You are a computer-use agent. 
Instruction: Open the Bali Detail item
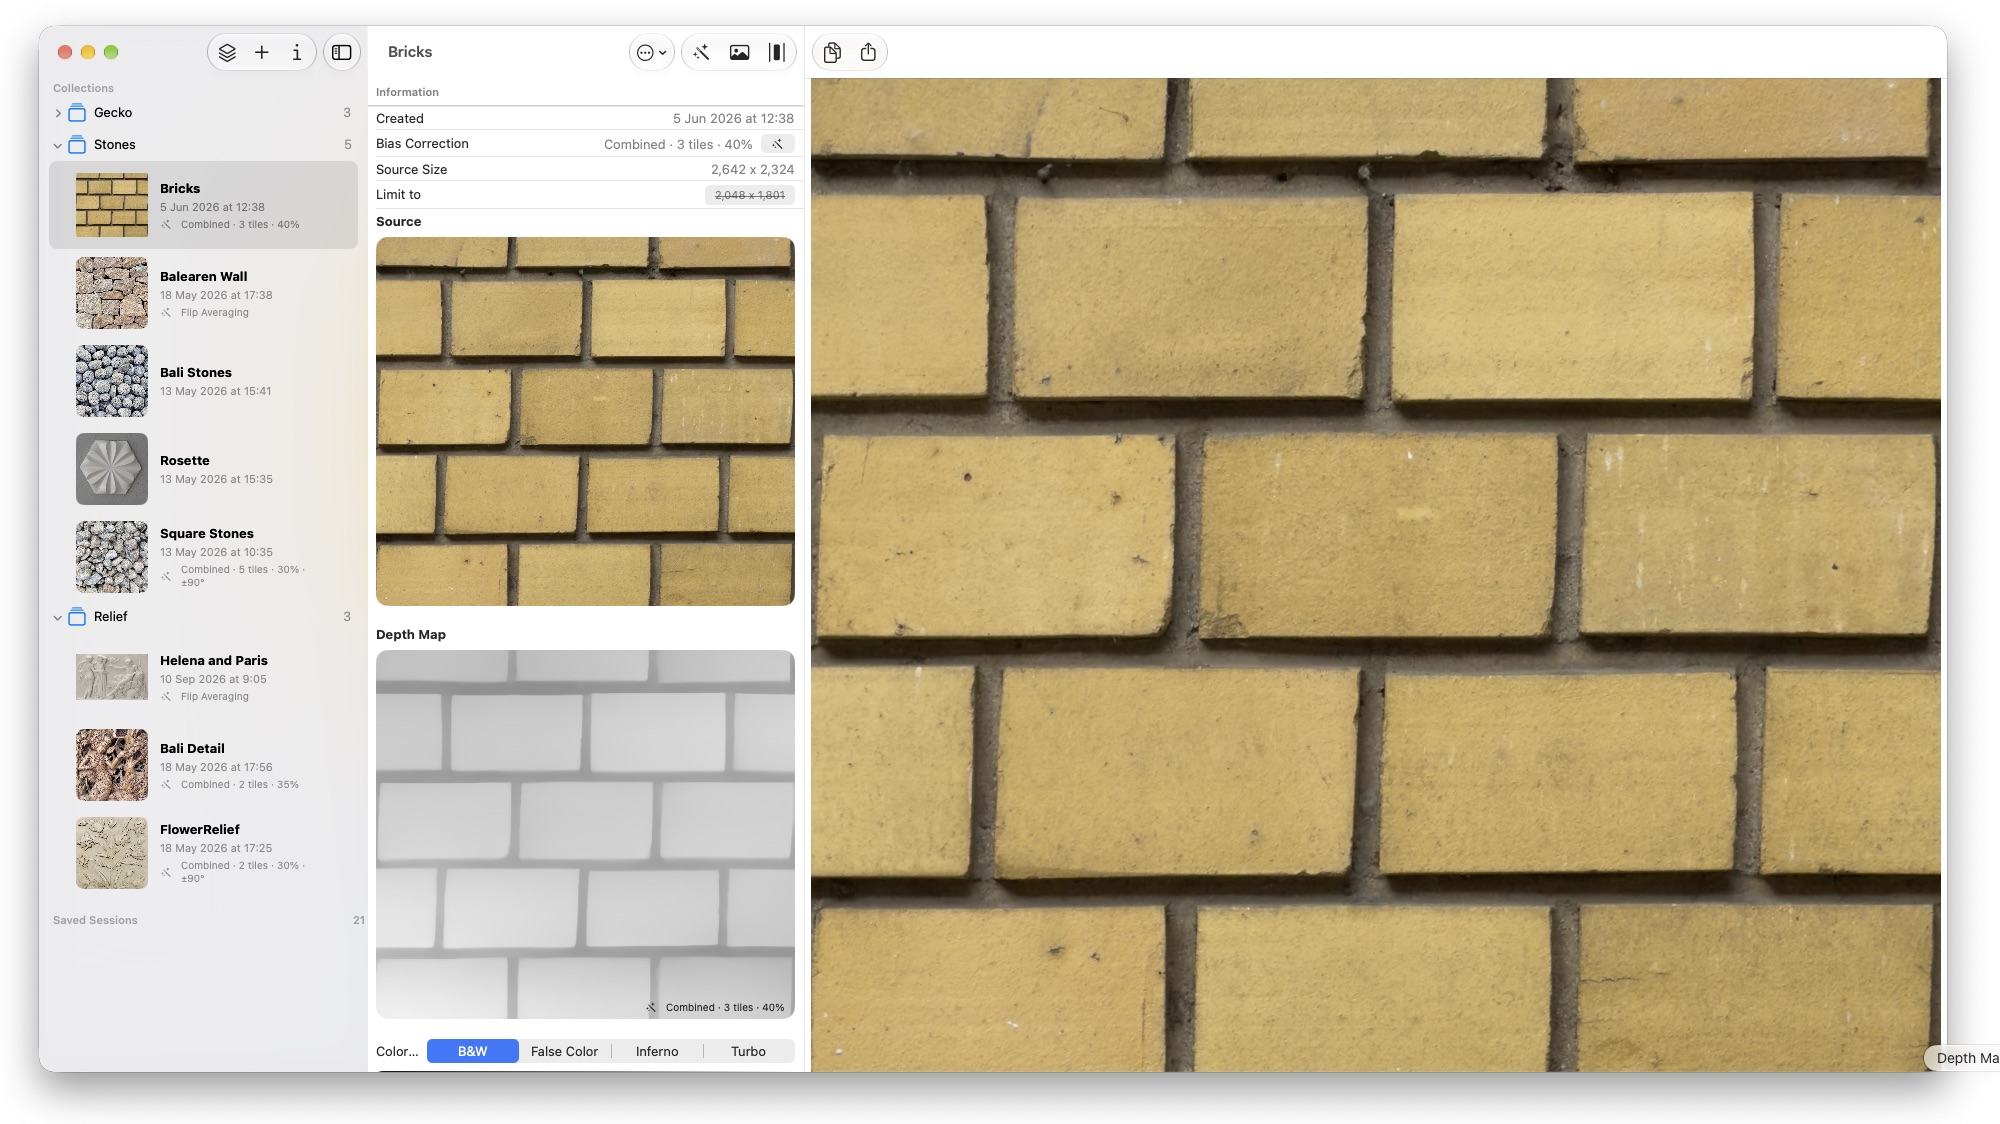(203, 765)
